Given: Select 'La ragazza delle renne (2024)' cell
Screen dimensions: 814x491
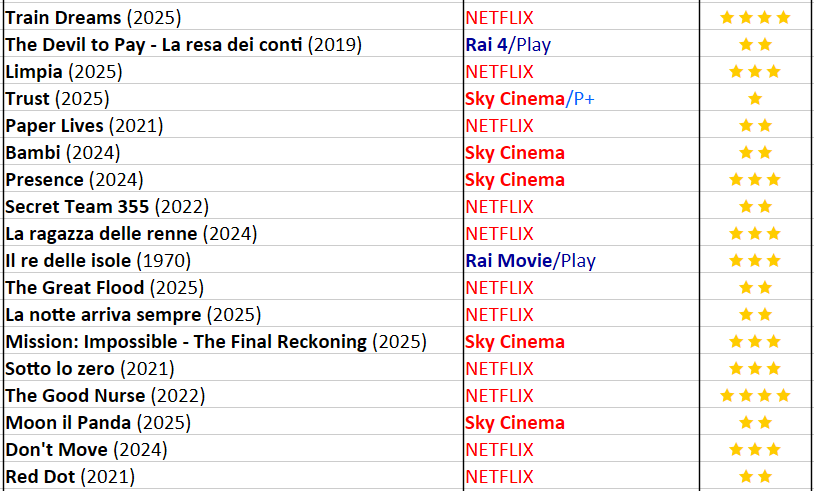Looking at the screenshot, I should pos(233,233).
